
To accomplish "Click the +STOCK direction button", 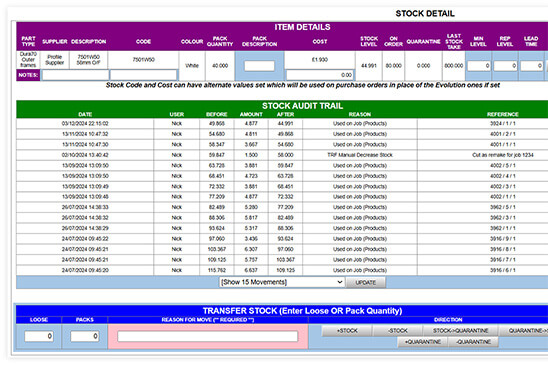I will [347, 331].
